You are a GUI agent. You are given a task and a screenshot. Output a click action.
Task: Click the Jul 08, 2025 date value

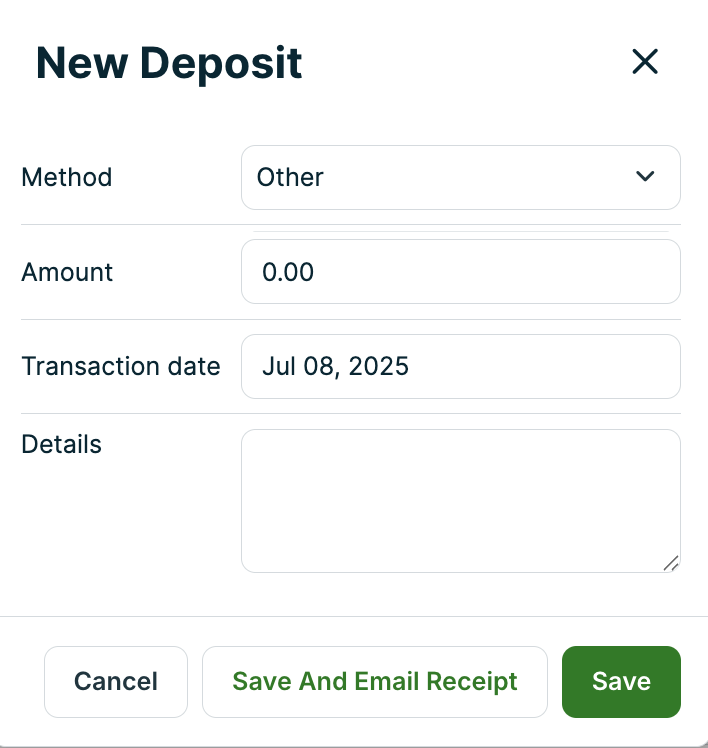tap(336, 366)
